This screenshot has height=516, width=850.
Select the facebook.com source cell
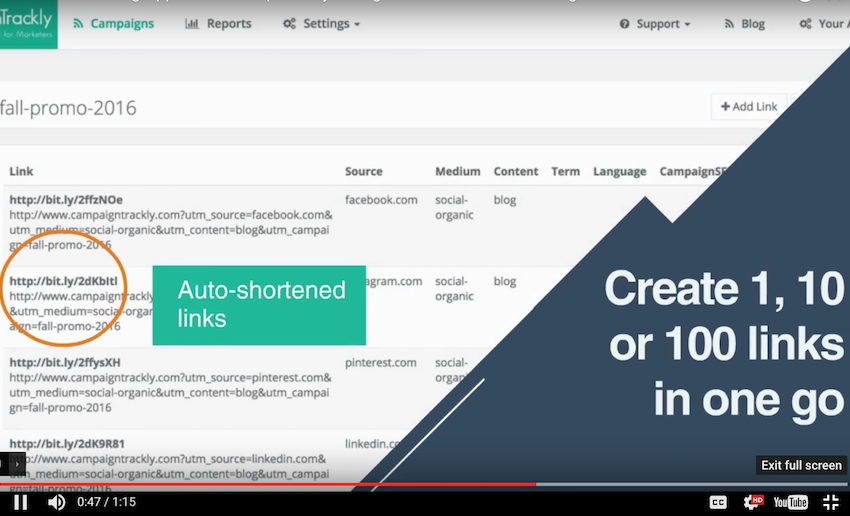(x=381, y=200)
